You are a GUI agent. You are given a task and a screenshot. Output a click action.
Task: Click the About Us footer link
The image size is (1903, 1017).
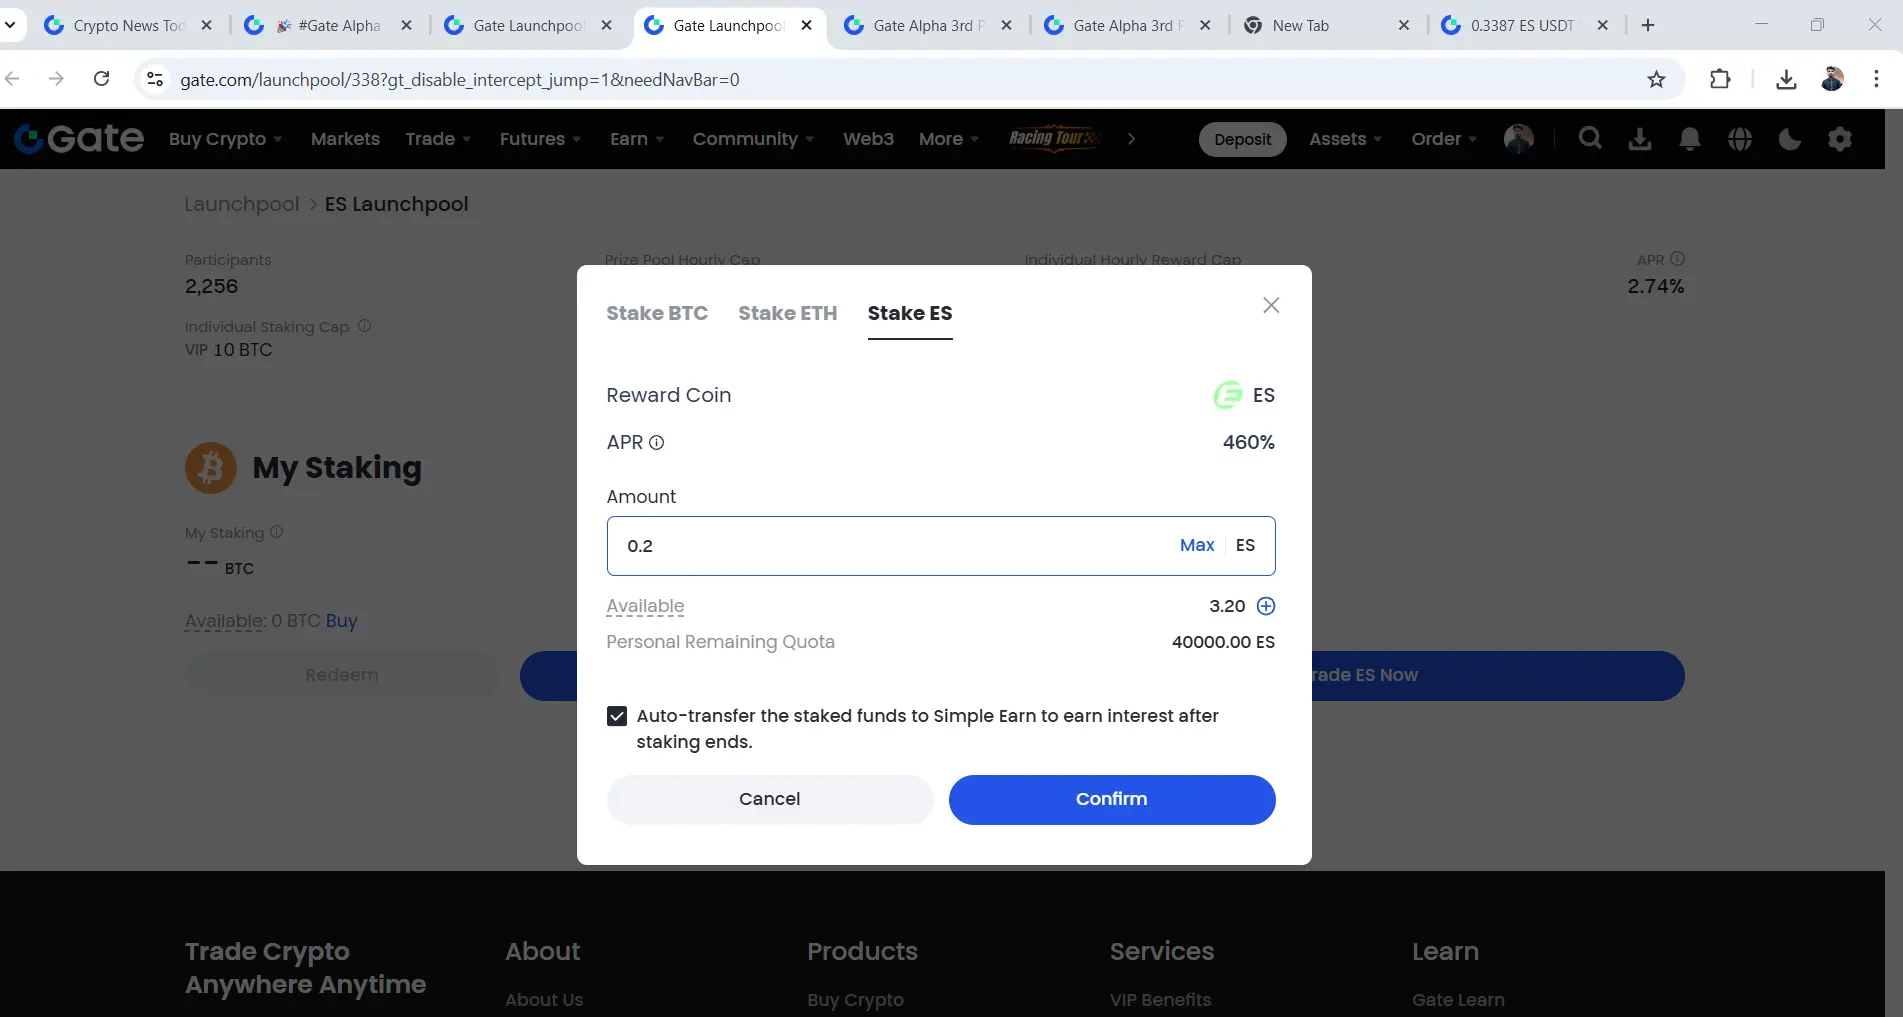544,1000
